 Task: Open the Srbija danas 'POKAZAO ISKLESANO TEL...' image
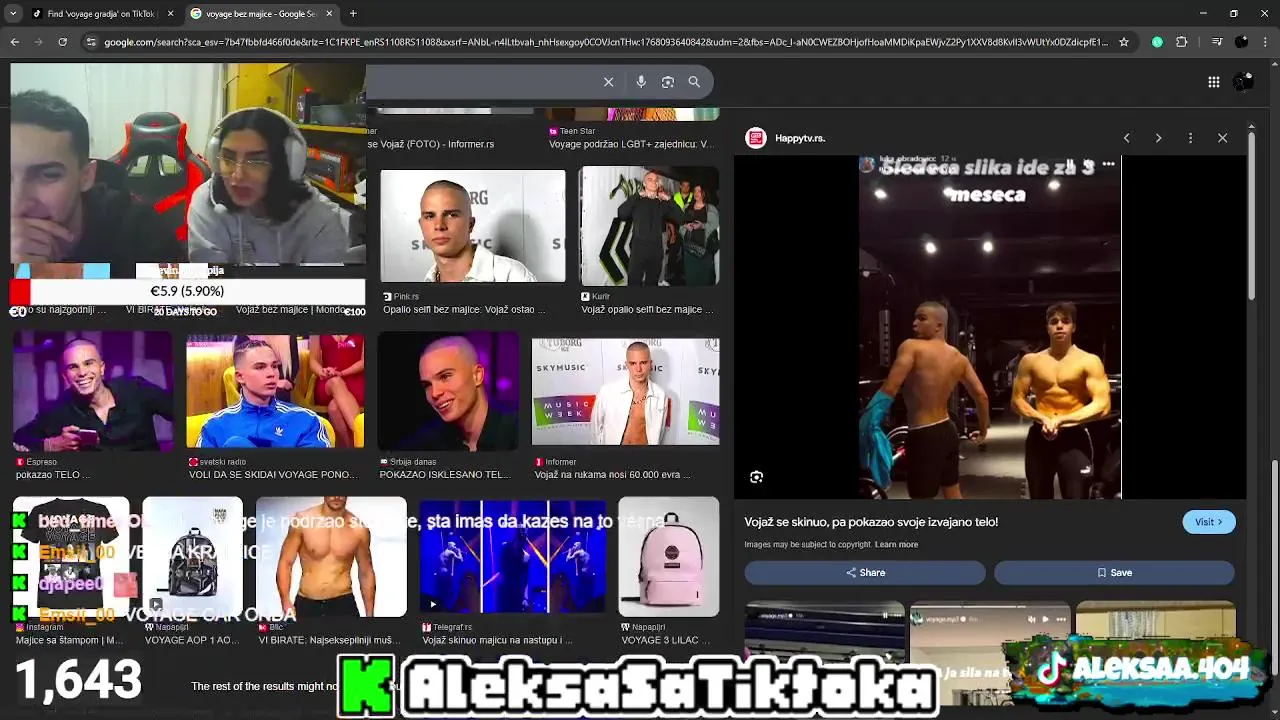(x=448, y=391)
